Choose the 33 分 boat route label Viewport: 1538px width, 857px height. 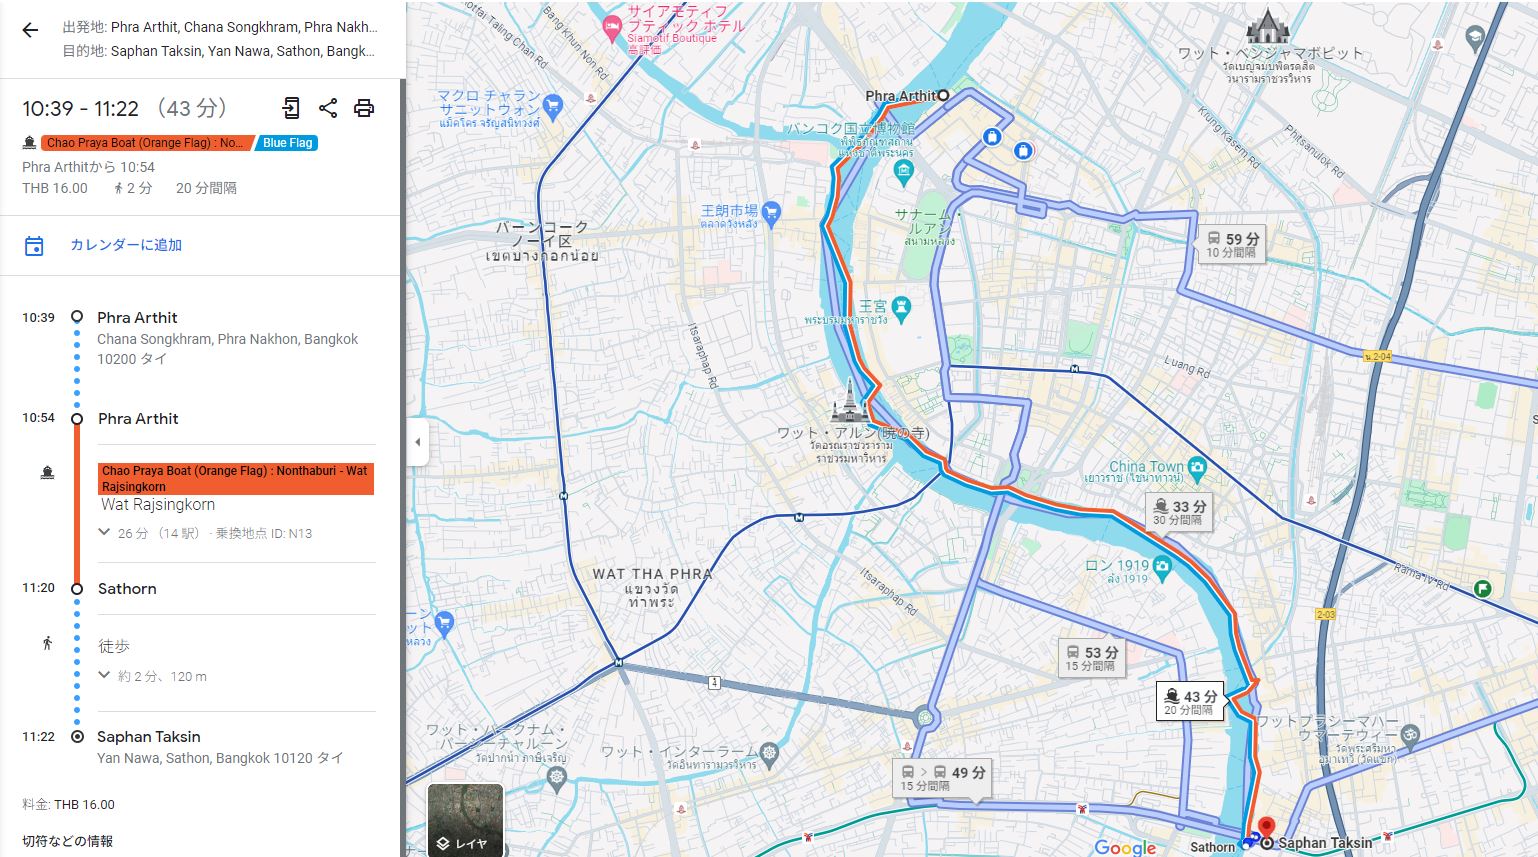(1178, 512)
